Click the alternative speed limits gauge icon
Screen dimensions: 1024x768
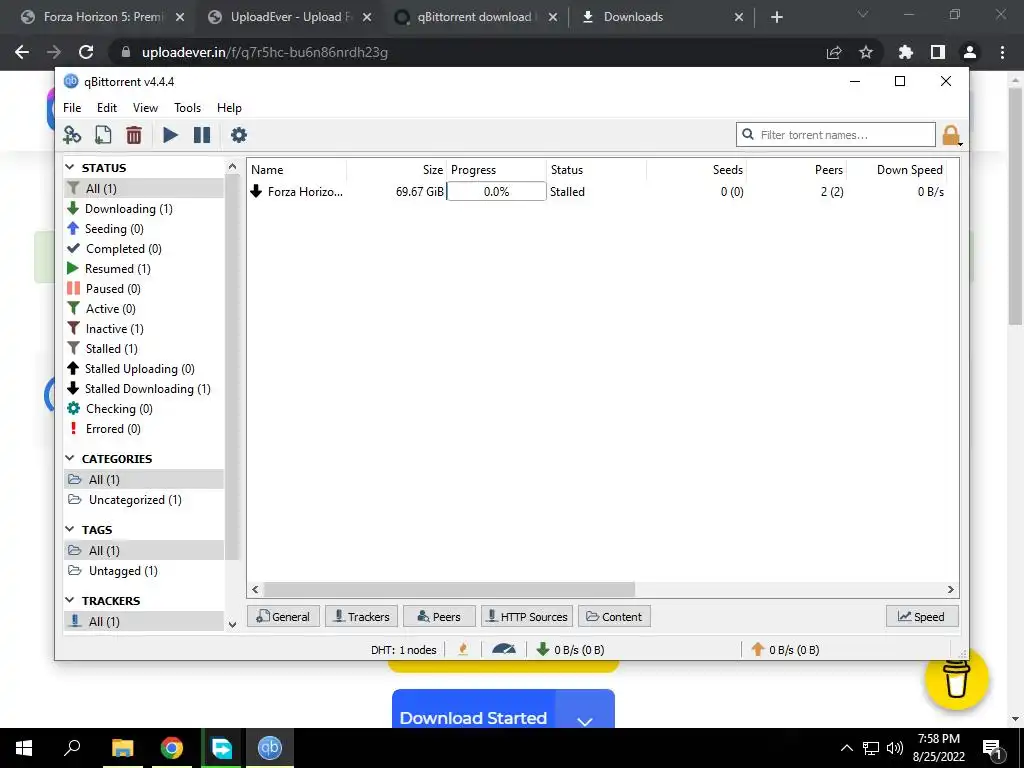pos(504,649)
